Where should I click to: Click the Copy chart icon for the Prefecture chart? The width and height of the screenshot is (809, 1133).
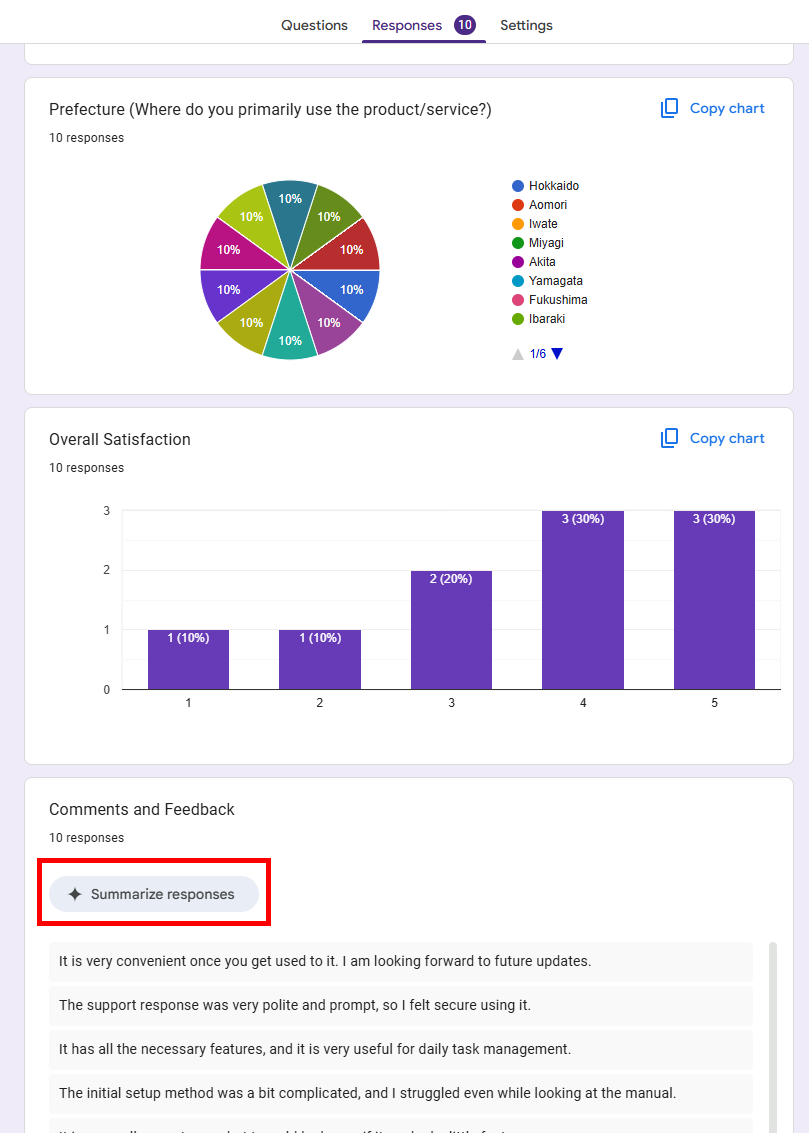point(670,108)
